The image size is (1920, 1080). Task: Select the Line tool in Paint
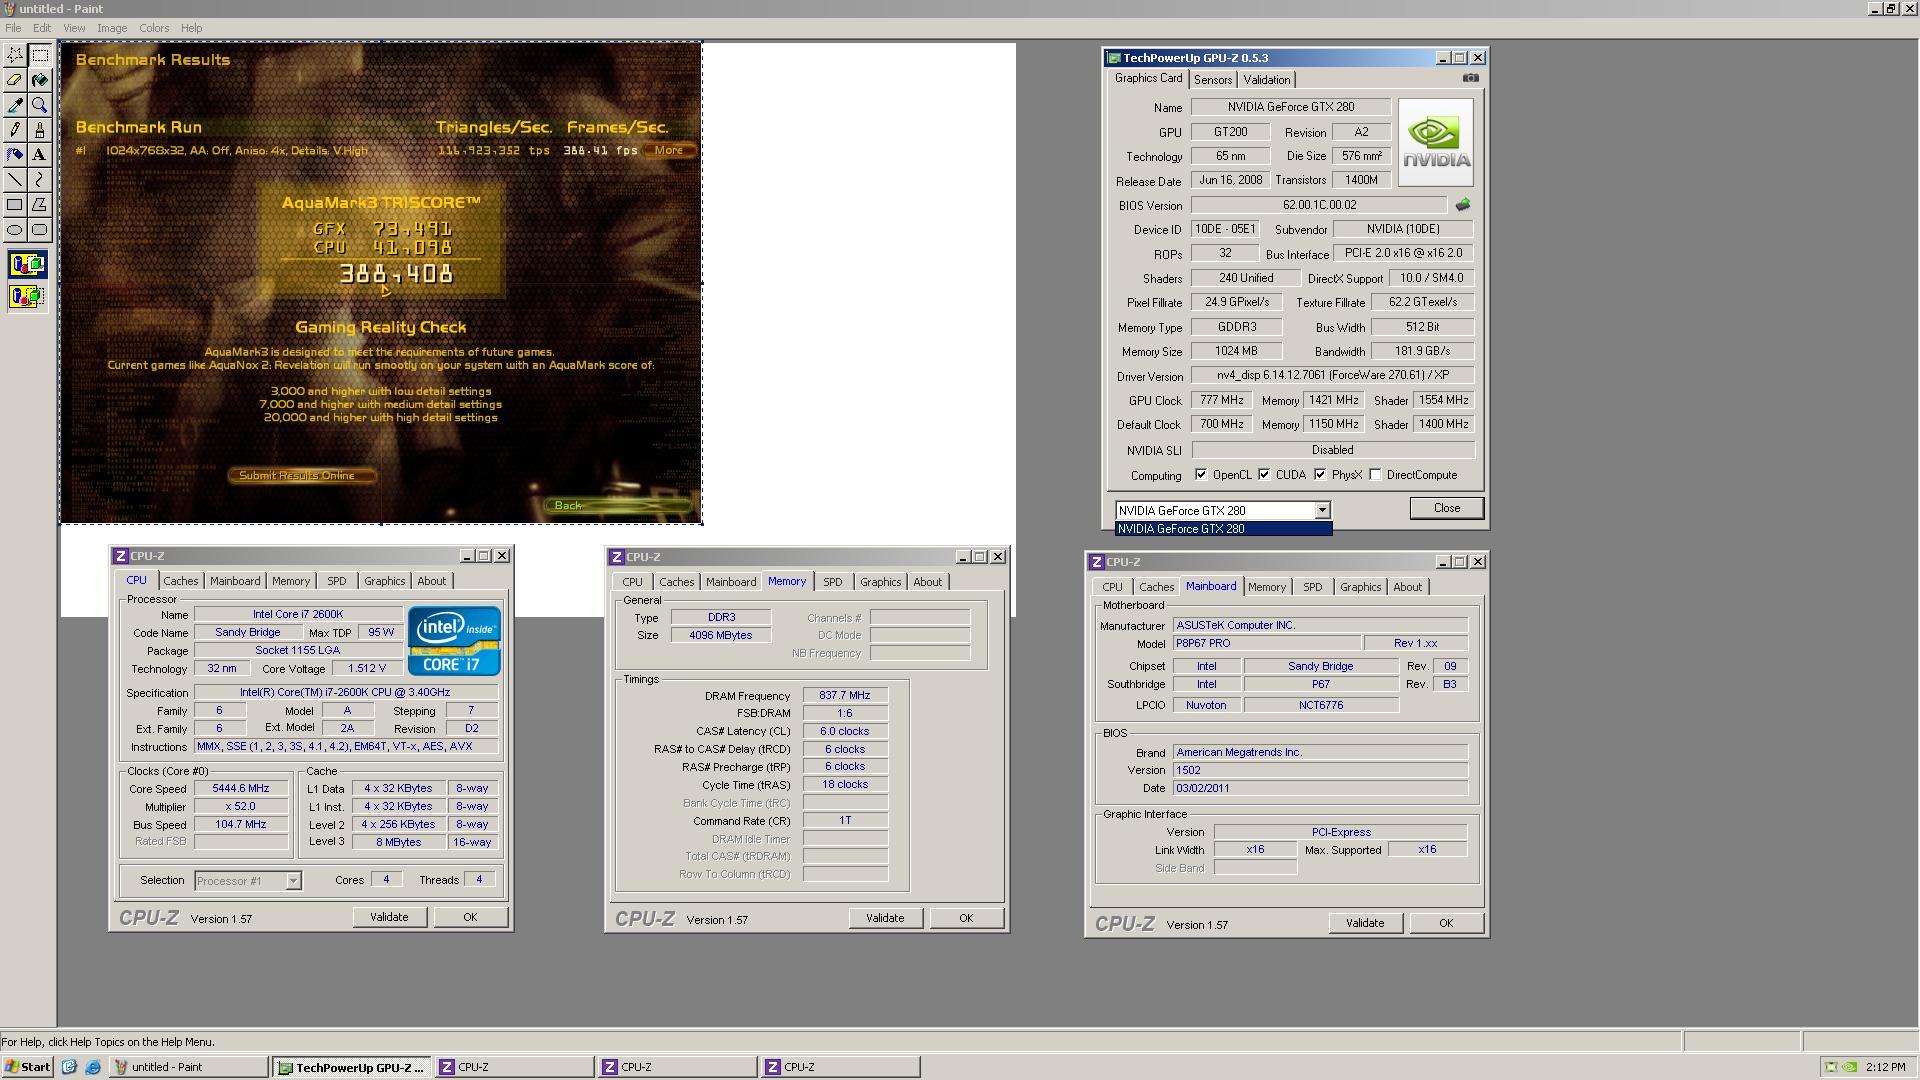(x=15, y=180)
